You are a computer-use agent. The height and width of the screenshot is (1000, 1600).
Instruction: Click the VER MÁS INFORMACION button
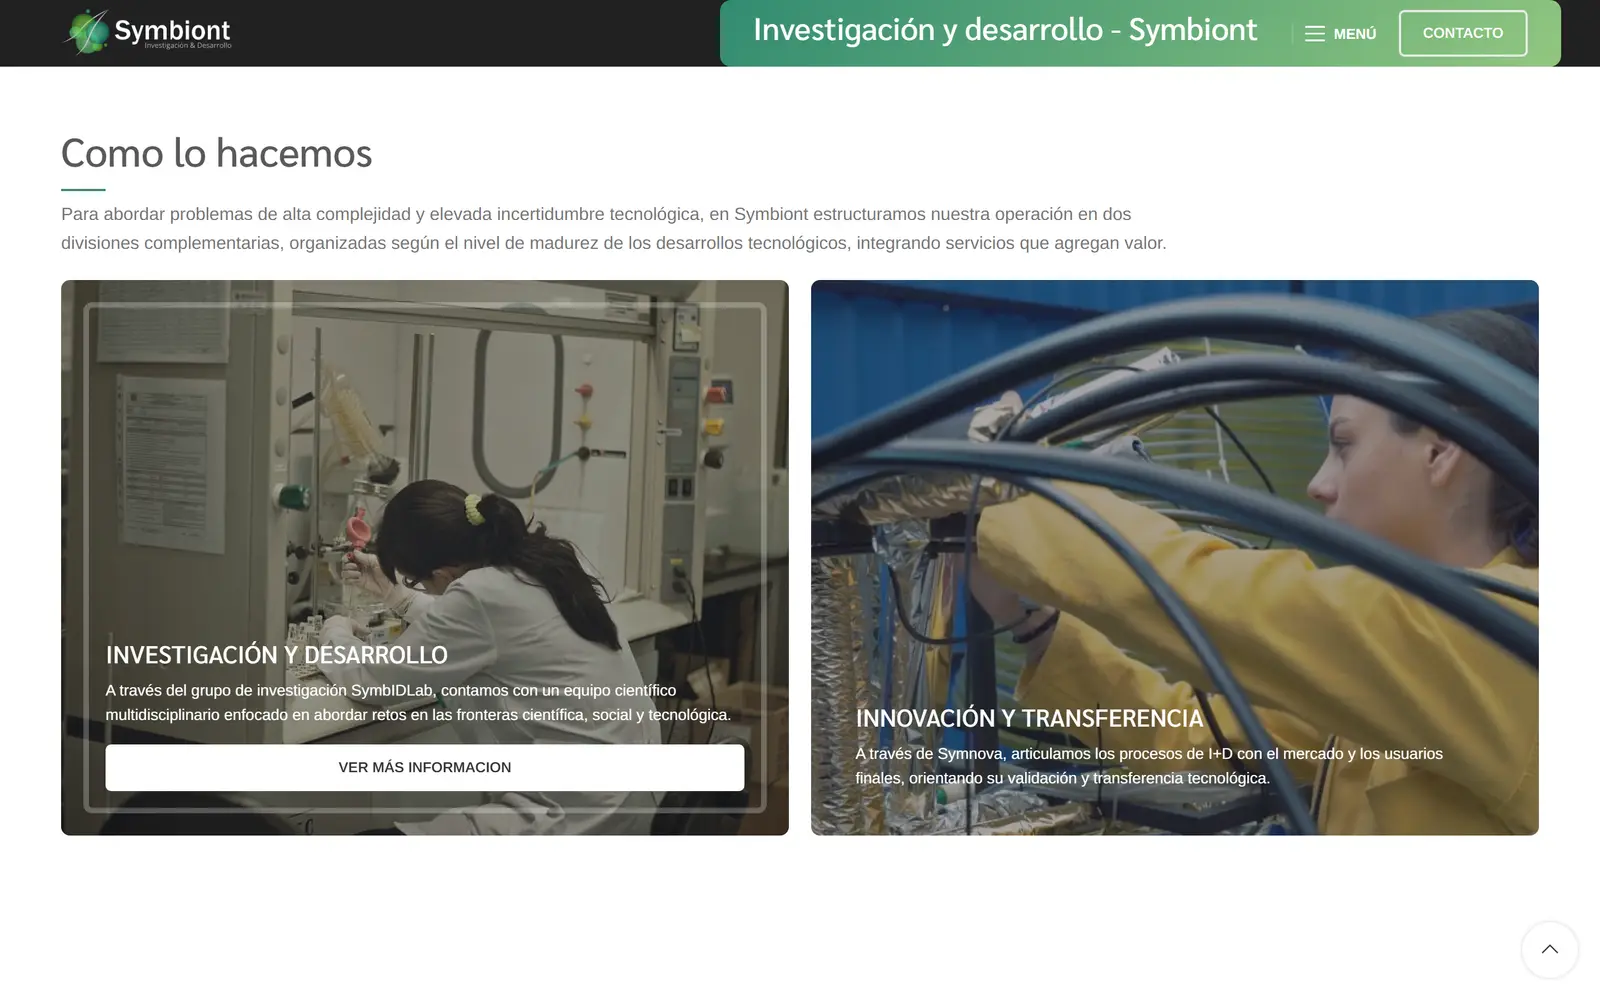point(425,768)
